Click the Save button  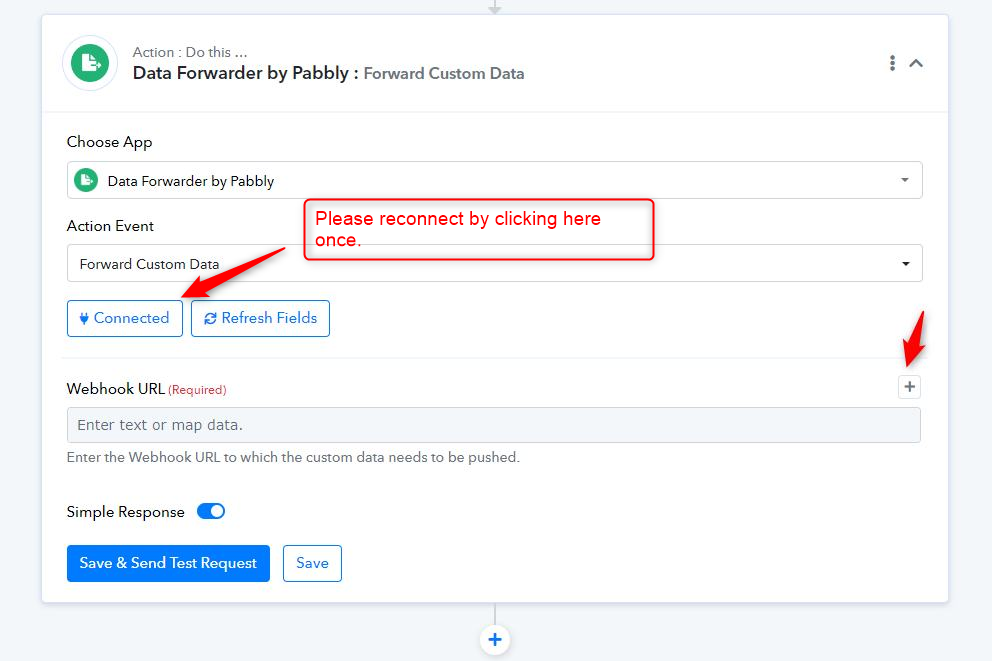point(312,563)
